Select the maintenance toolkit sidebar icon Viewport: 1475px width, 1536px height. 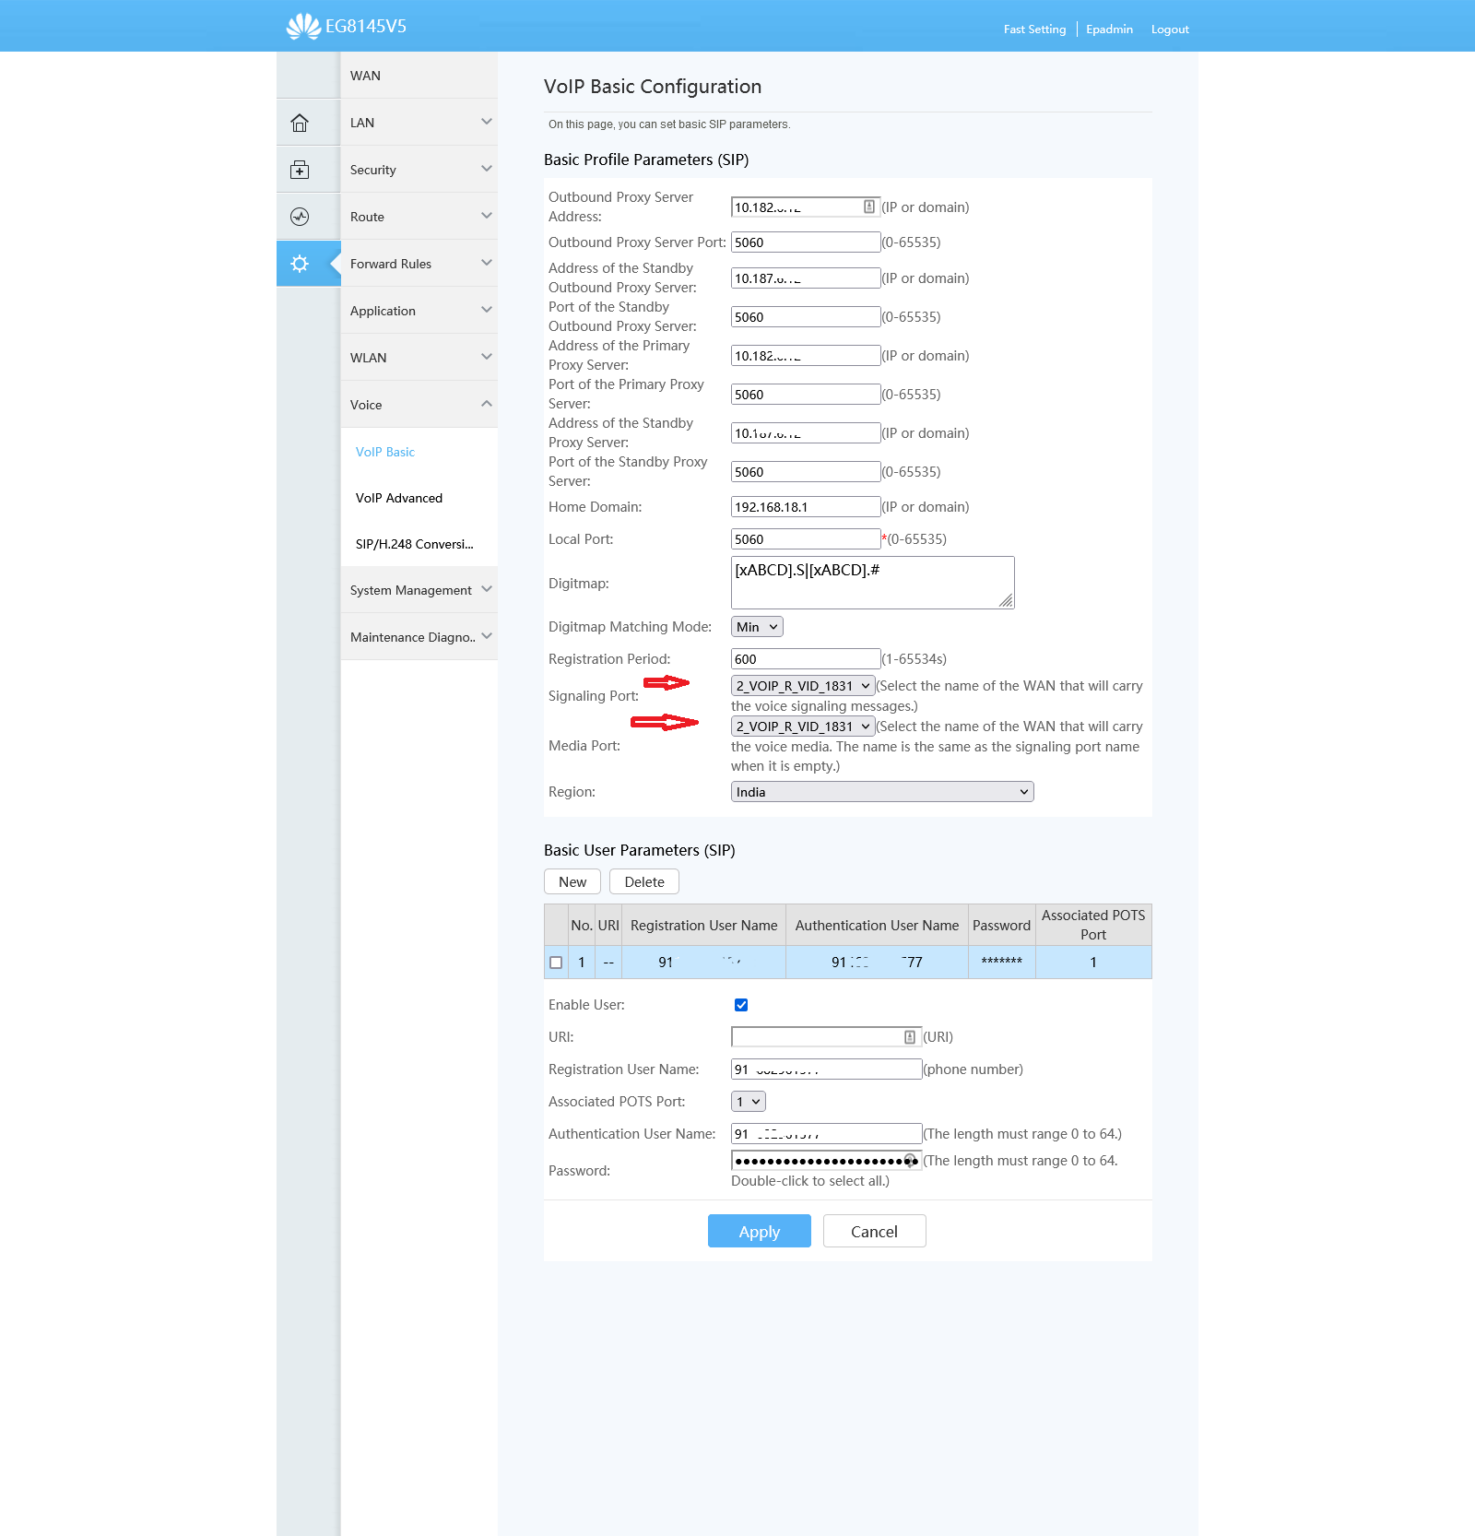(x=299, y=169)
